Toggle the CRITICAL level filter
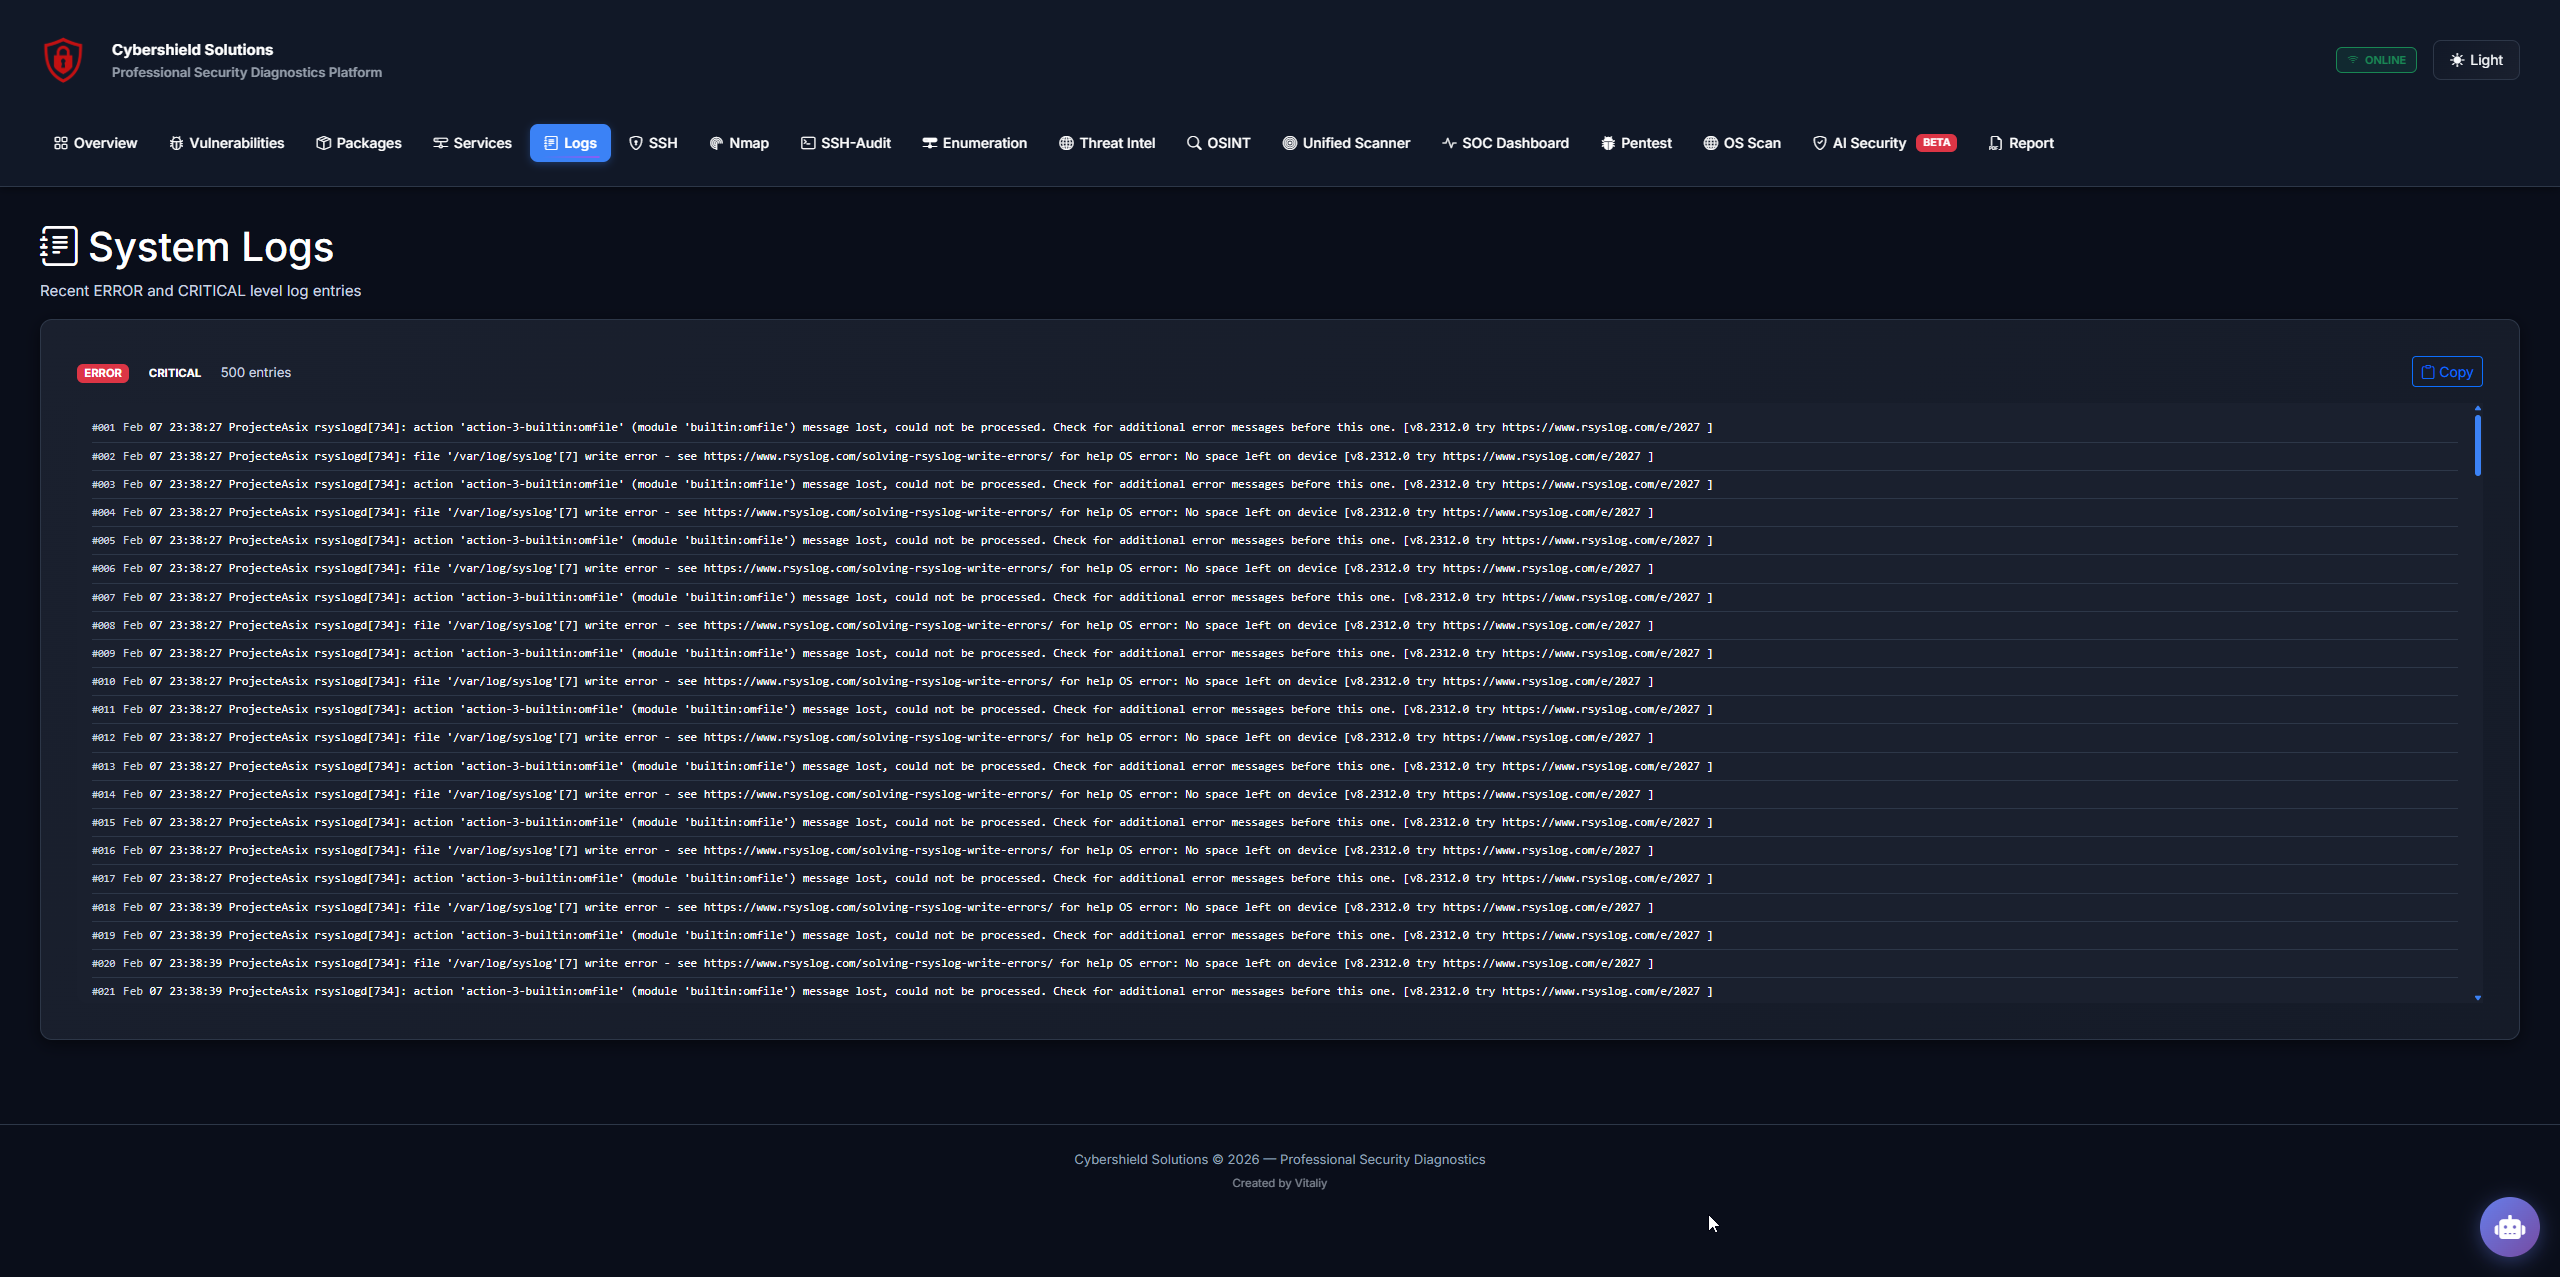This screenshot has height=1277, width=2560. point(175,373)
